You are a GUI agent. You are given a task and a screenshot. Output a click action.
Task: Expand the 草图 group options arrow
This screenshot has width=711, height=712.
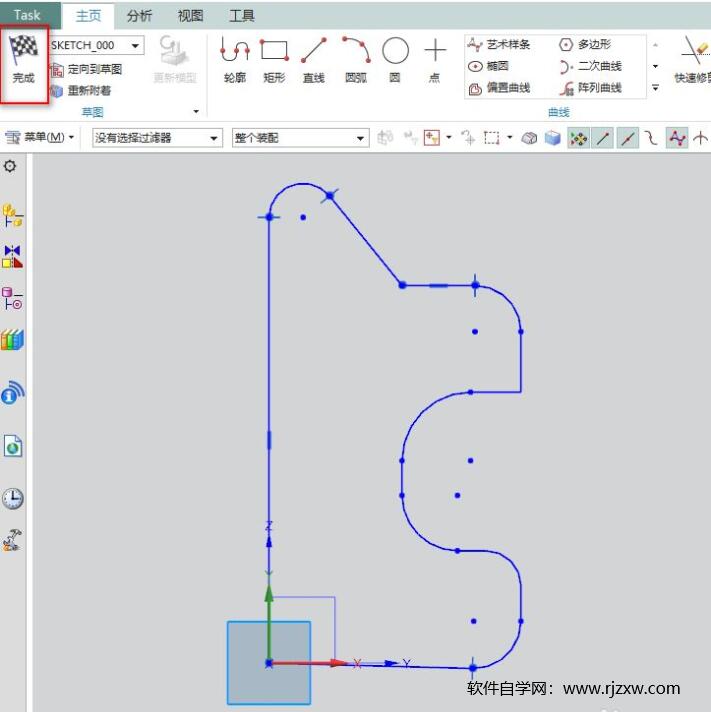[x=196, y=112]
